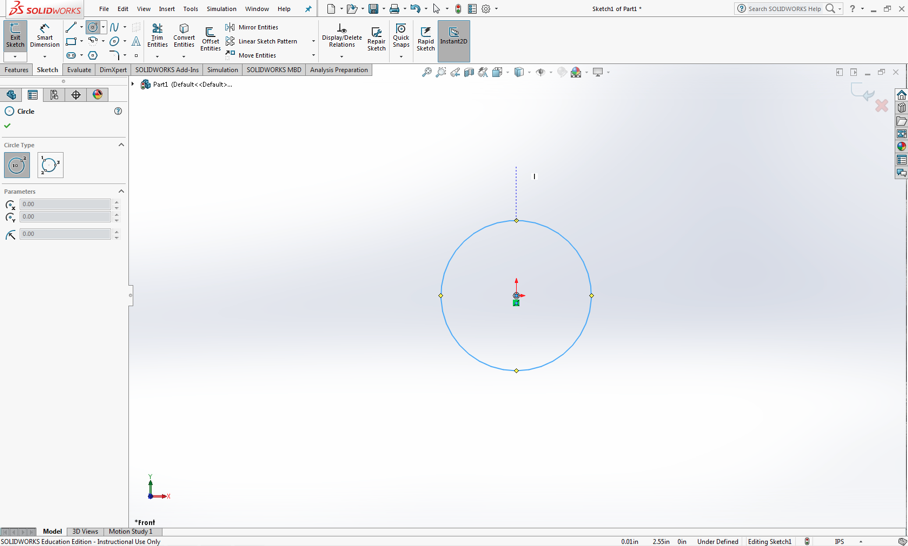Image resolution: width=908 pixels, height=546 pixels.
Task: Select the Corner Rectangle tool
Action: (71, 41)
